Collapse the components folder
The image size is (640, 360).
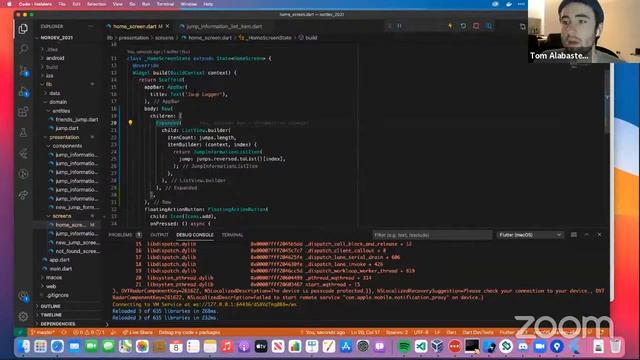coord(67,146)
